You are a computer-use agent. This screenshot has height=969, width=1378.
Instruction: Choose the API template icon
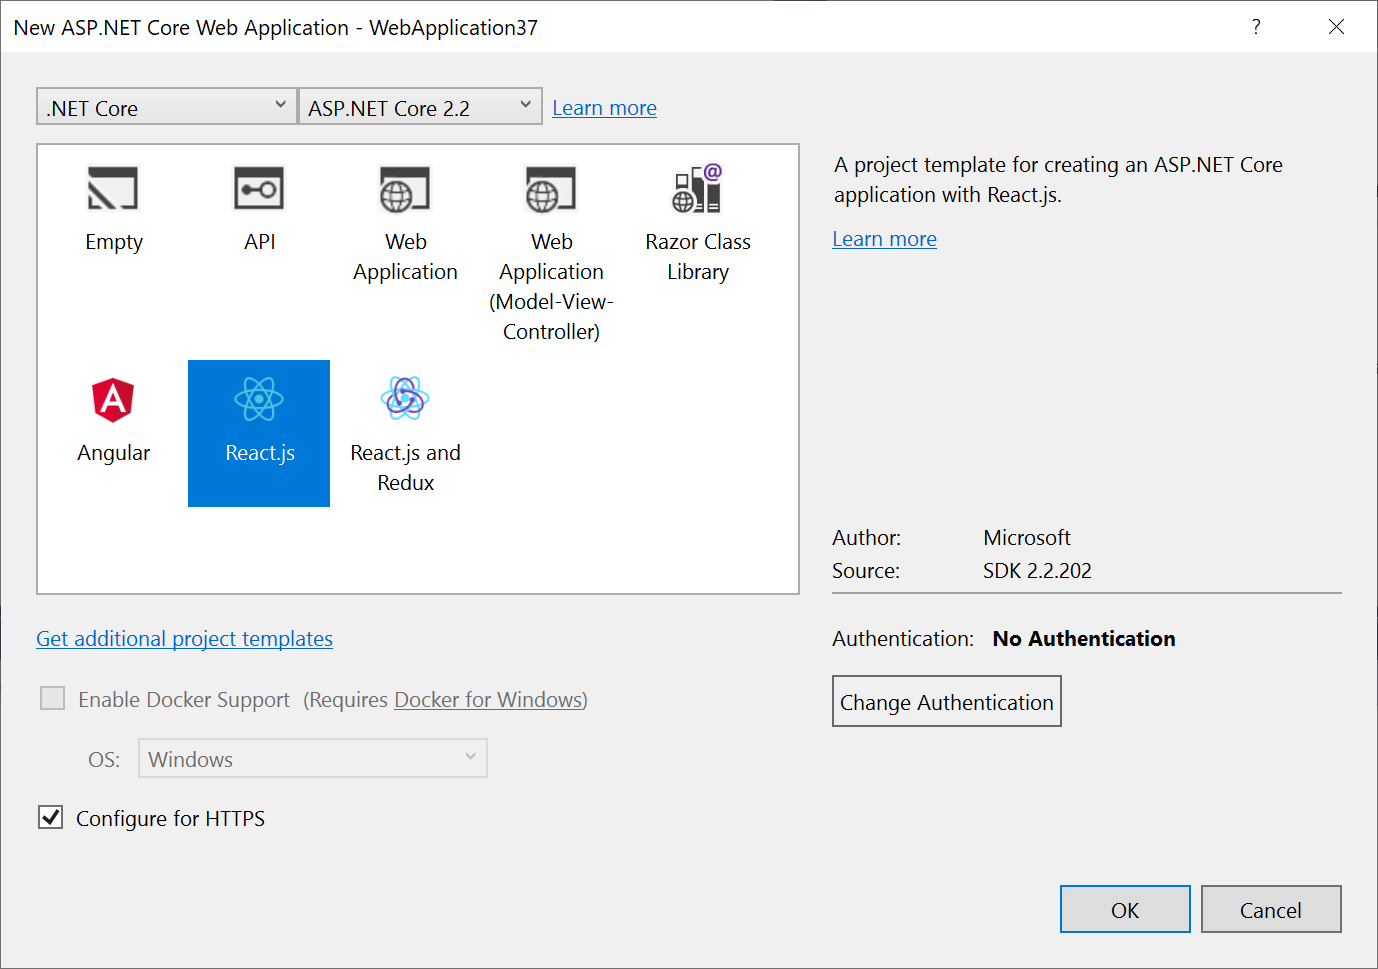(x=259, y=189)
